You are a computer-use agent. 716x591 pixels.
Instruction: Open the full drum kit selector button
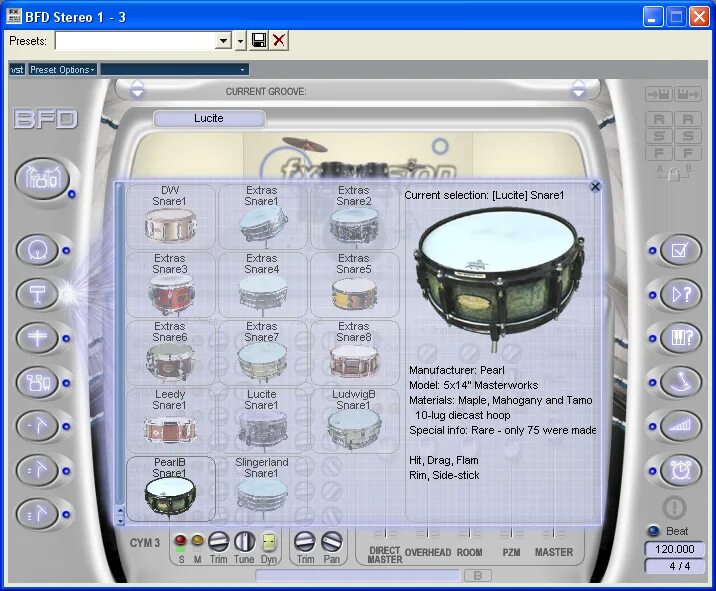42,179
